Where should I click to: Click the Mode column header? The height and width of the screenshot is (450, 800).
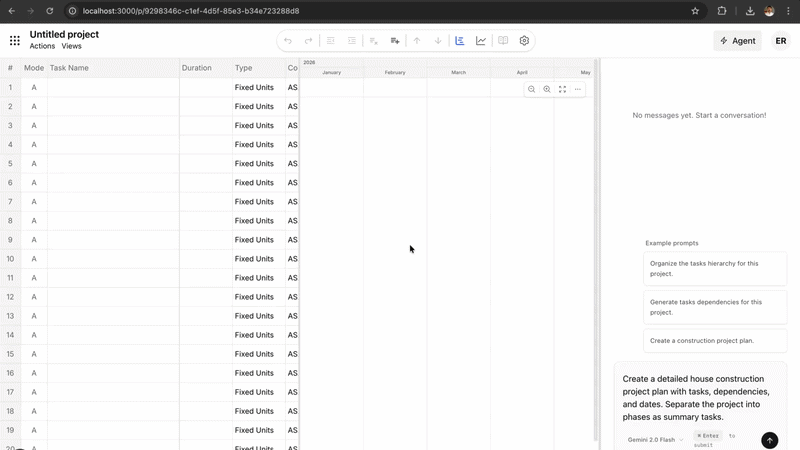pos(34,68)
